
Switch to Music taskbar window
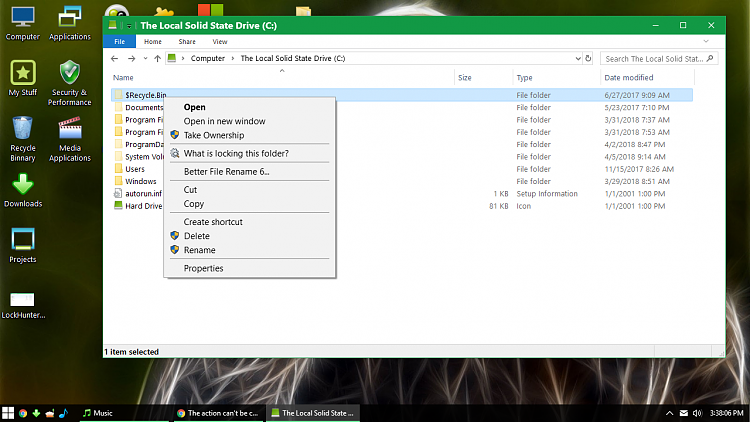point(123,413)
